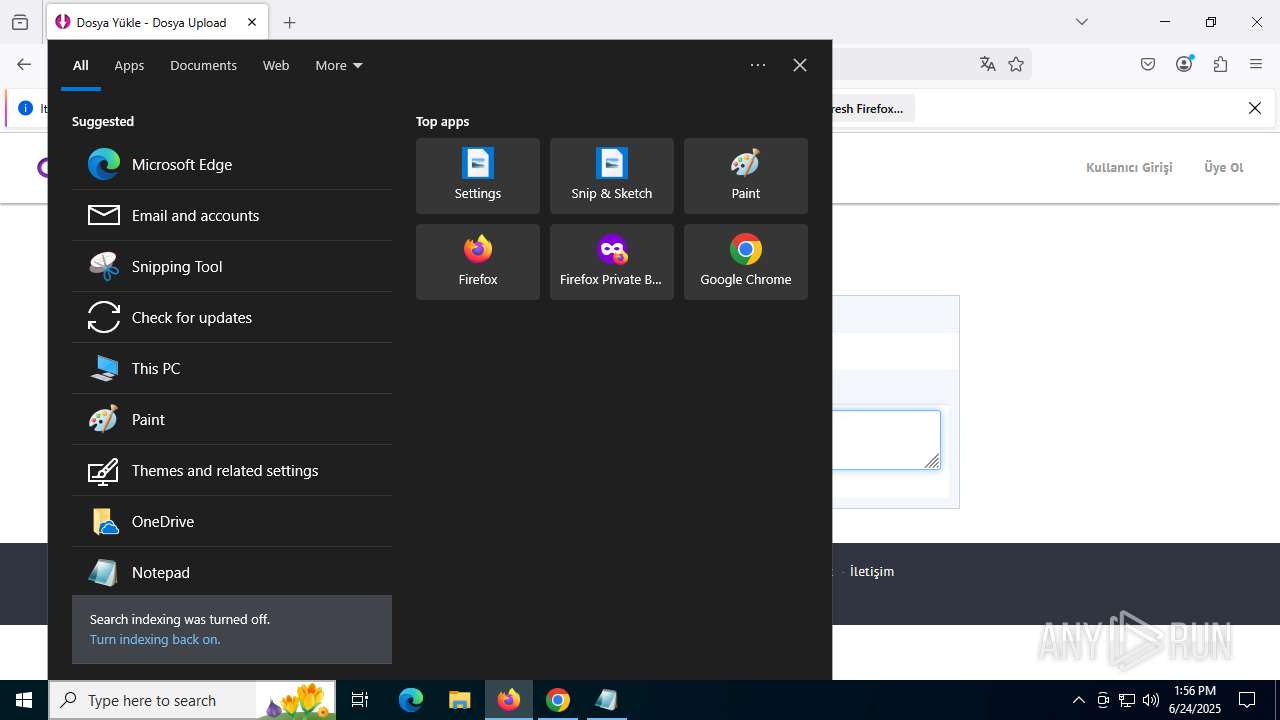1280x720 pixels.
Task: Dismiss the Refresh Firefox notification bar
Action: (x=1255, y=108)
